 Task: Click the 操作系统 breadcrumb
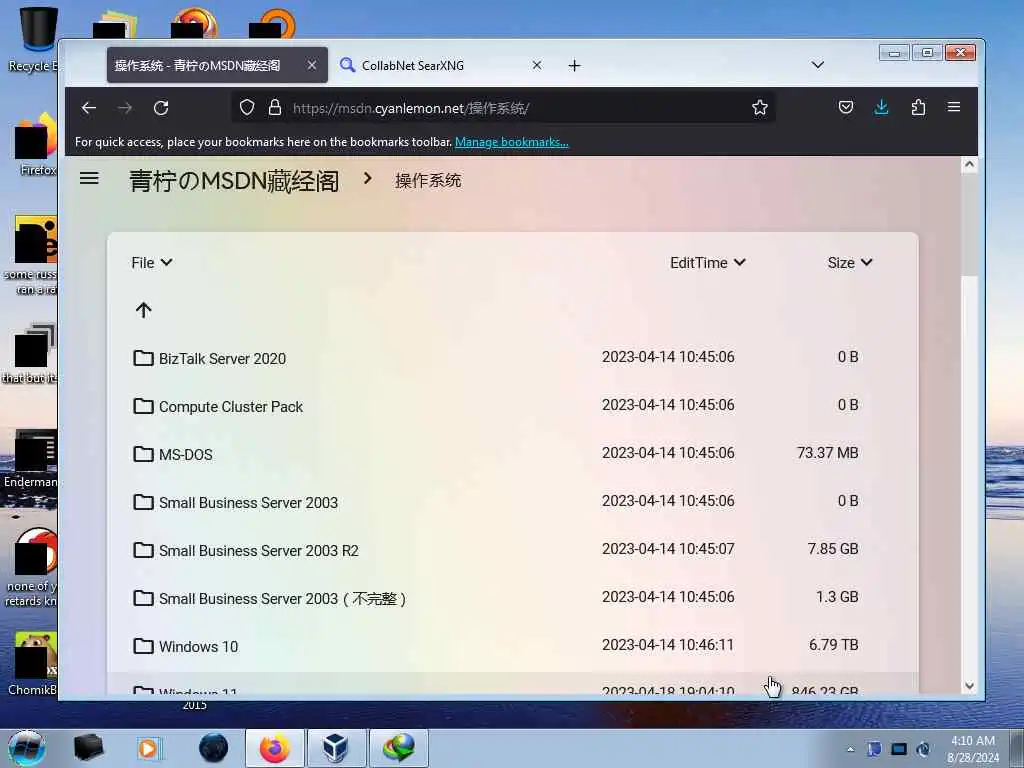pos(428,181)
